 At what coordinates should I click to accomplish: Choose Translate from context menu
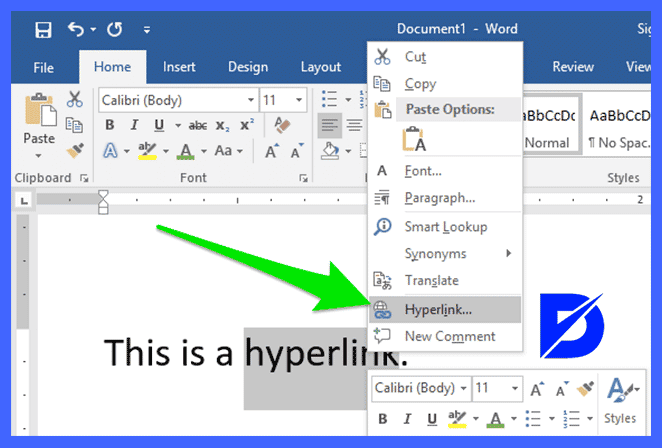pyautogui.click(x=445, y=280)
